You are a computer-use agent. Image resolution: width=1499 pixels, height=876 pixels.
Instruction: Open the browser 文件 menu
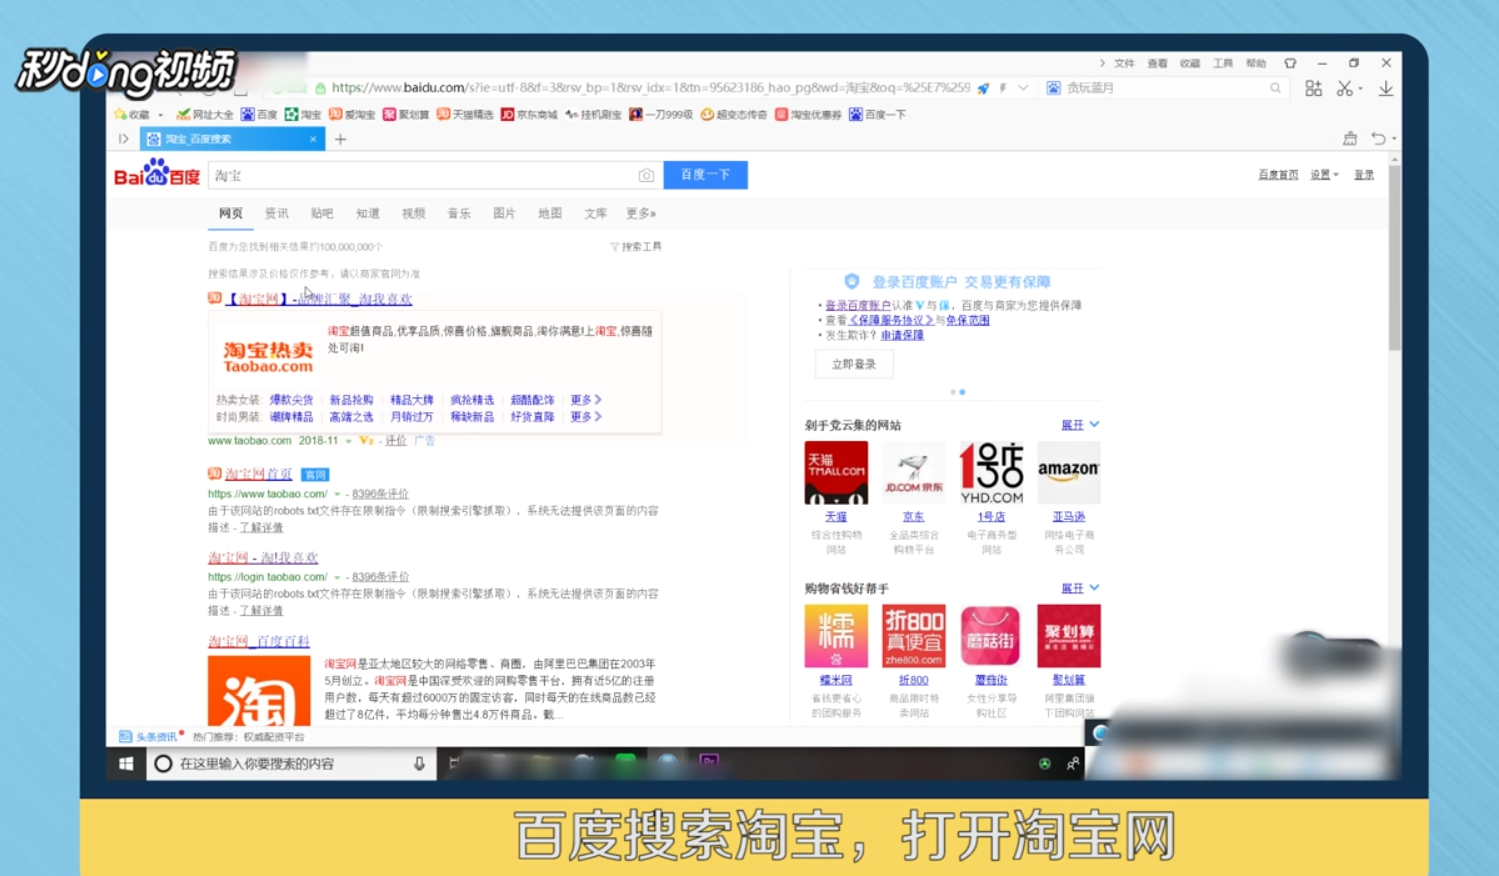click(1124, 63)
